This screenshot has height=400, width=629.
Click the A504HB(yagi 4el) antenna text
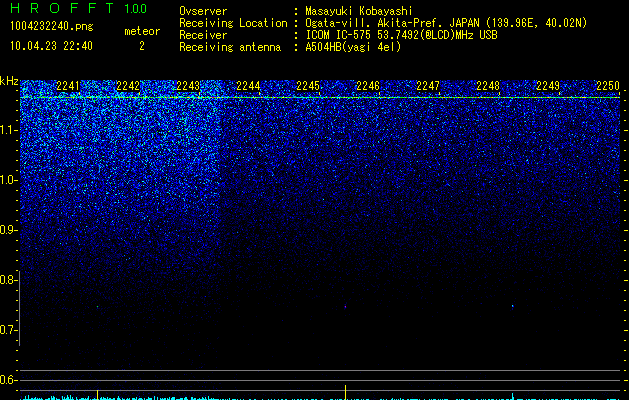[353, 47]
